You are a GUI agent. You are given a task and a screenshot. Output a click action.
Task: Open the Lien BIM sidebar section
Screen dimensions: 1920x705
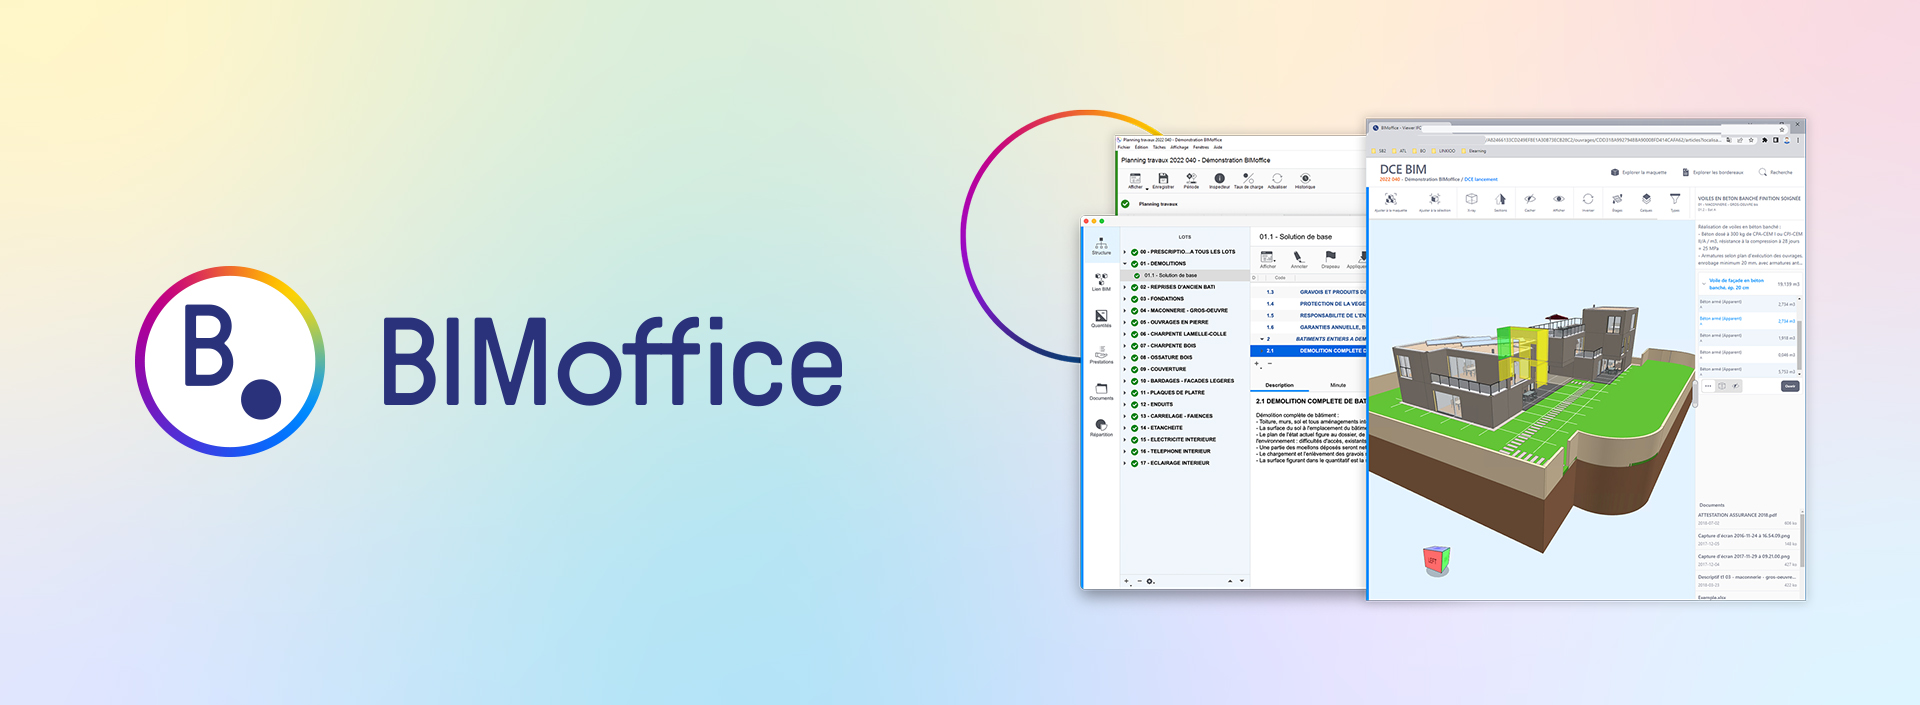click(1101, 282)
